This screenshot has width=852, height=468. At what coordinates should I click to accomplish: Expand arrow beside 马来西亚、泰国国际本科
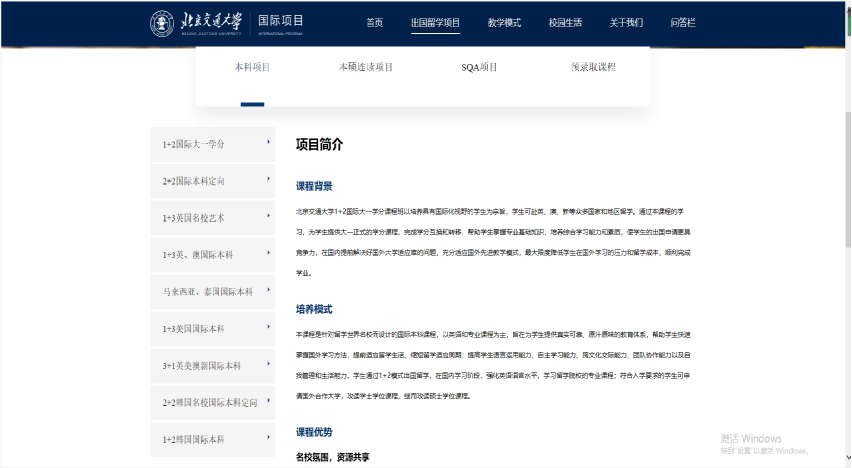268,290
